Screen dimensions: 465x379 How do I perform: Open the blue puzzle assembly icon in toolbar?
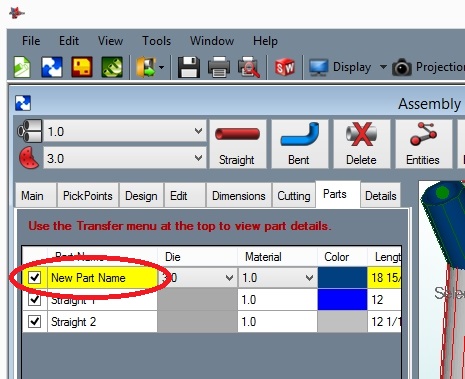(x=52, y=67)
